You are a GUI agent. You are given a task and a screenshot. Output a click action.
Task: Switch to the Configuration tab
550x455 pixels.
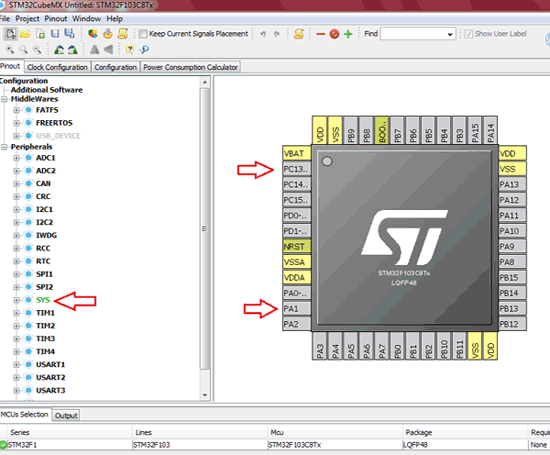115,67
